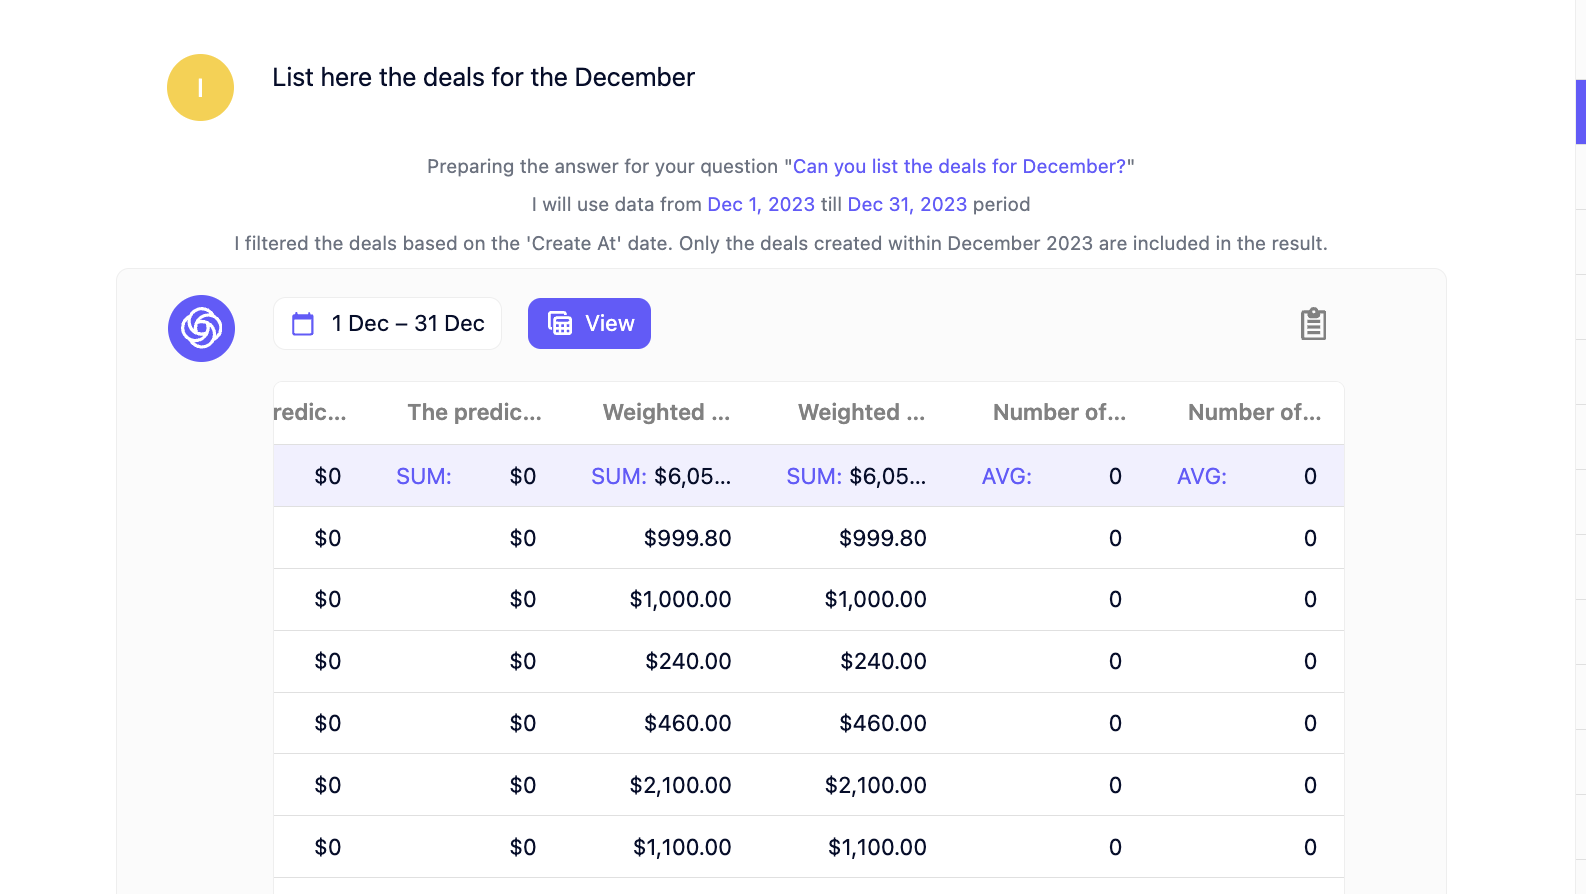Click the table icon on the View button
This screenshot has width=1590, height=894.
[560, 324]
